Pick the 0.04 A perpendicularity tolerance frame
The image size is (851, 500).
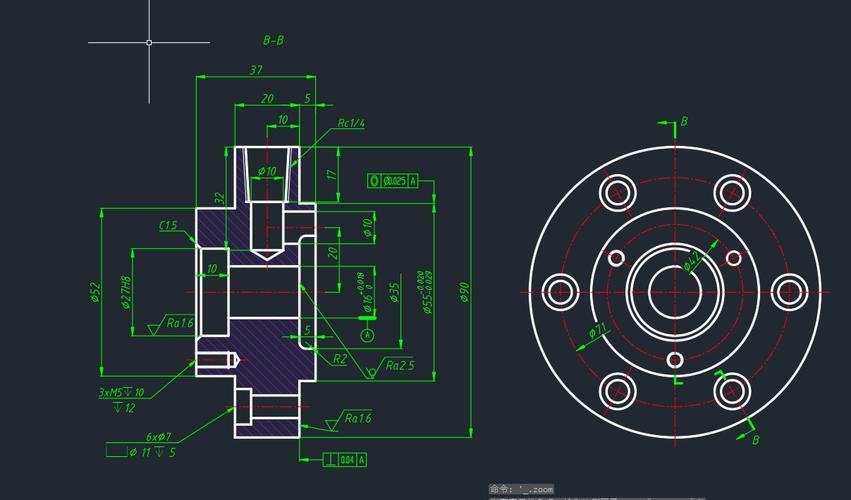(x=345, y=460)
